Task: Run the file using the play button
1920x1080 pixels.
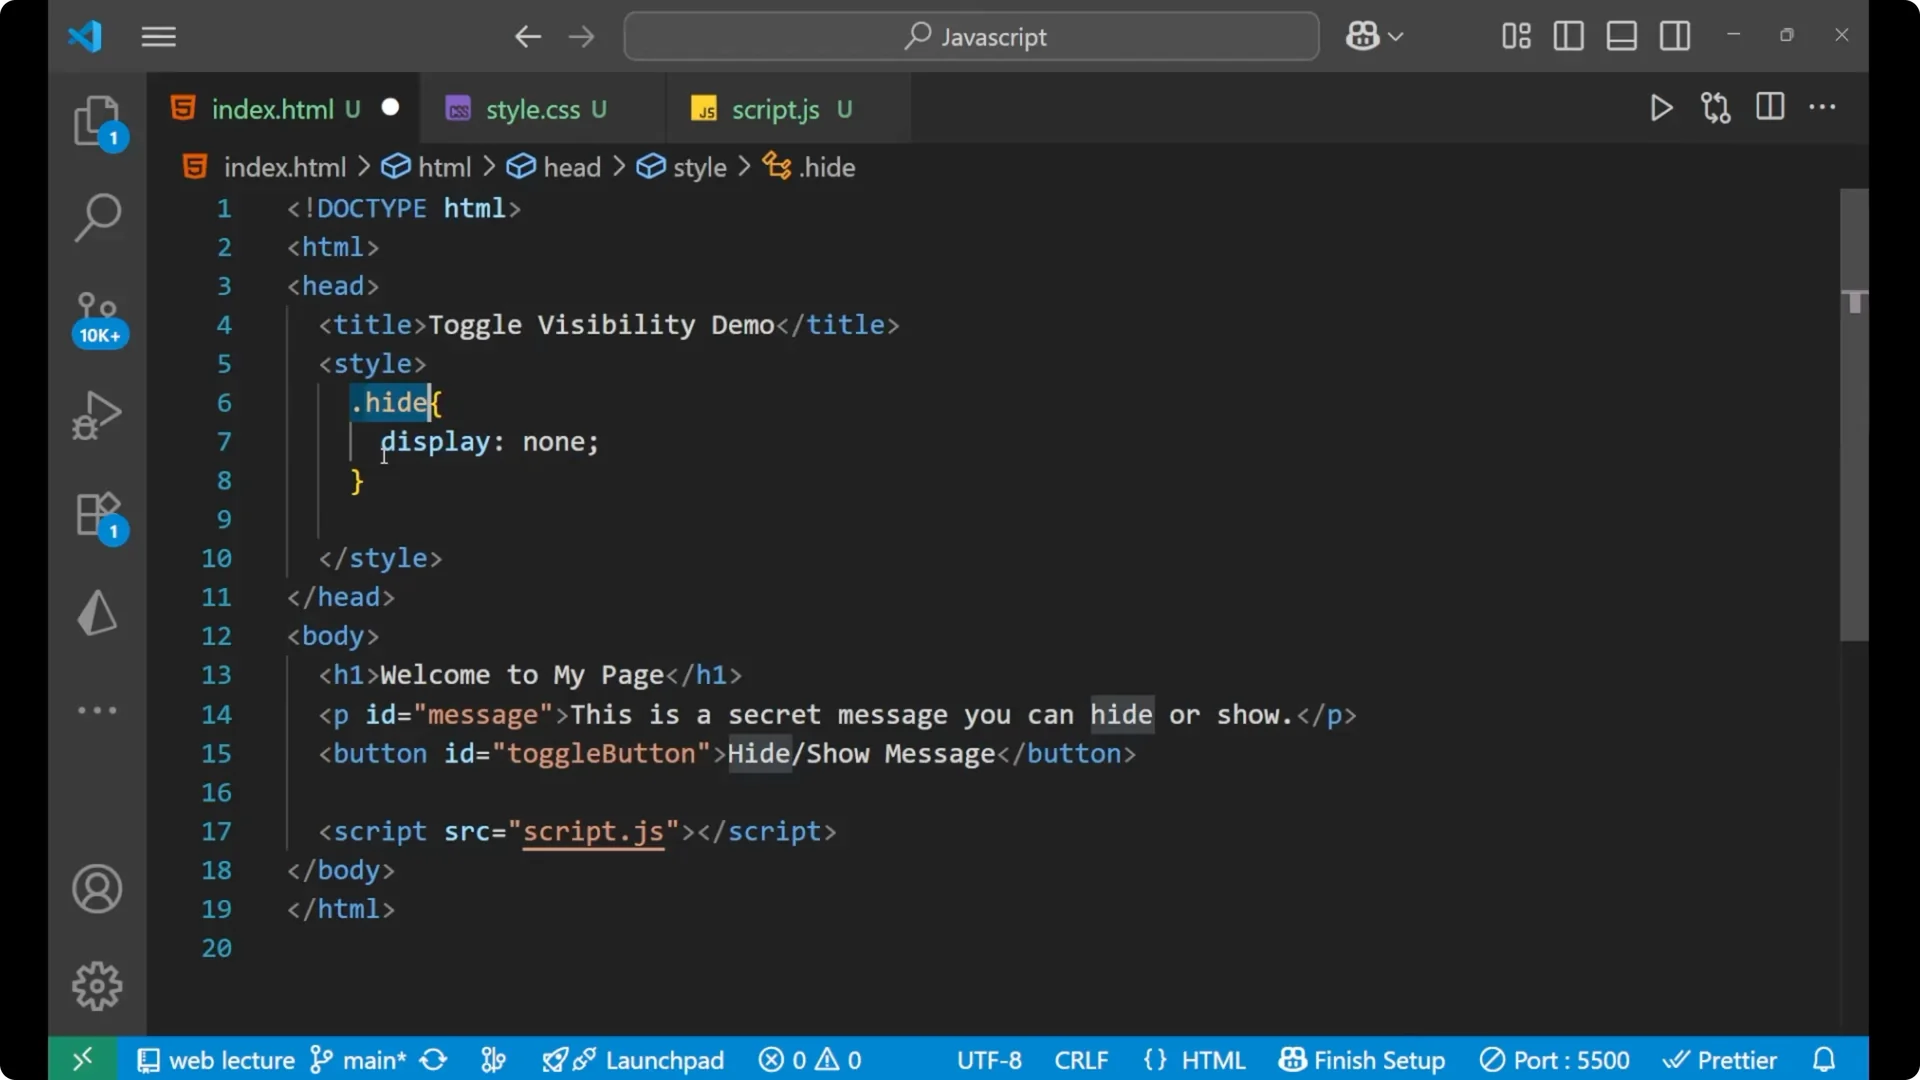Action: pos(1661,108)
